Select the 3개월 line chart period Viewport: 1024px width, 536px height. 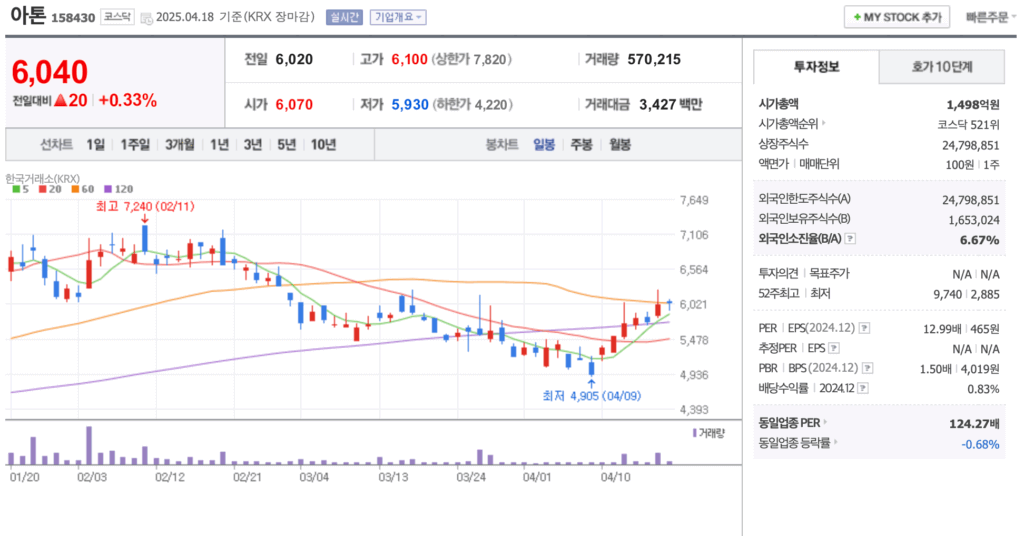[x=180, y=144]
